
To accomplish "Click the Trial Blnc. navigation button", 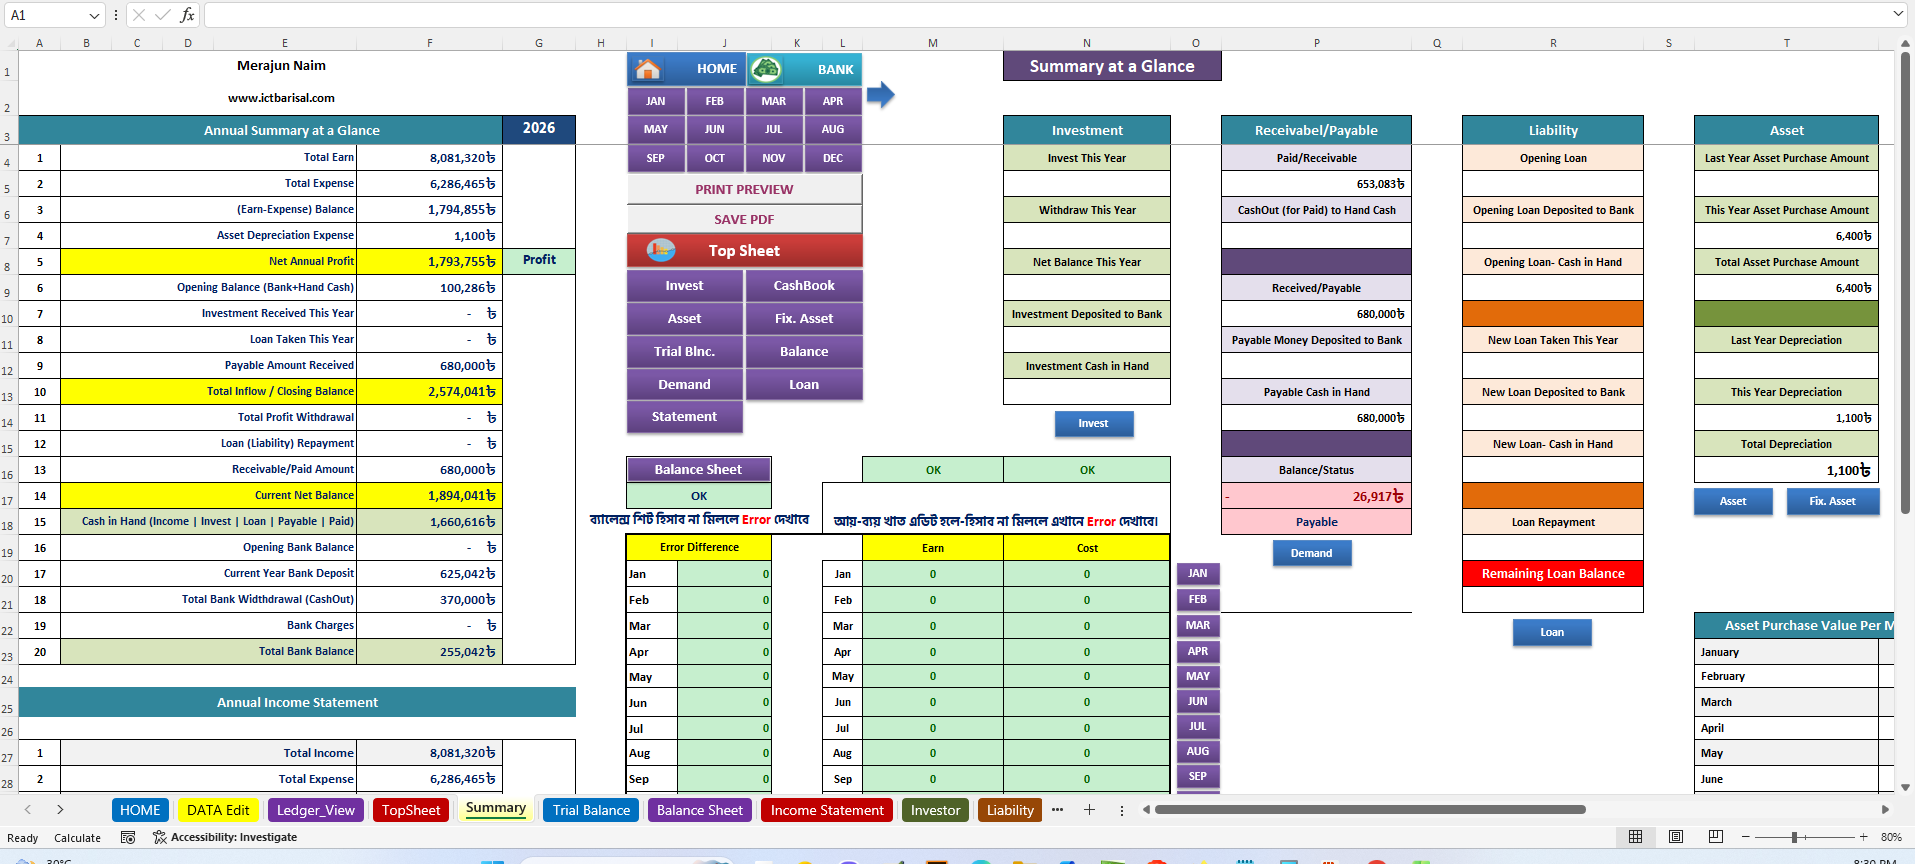I will pyautogui.click(x=684, y=351).
